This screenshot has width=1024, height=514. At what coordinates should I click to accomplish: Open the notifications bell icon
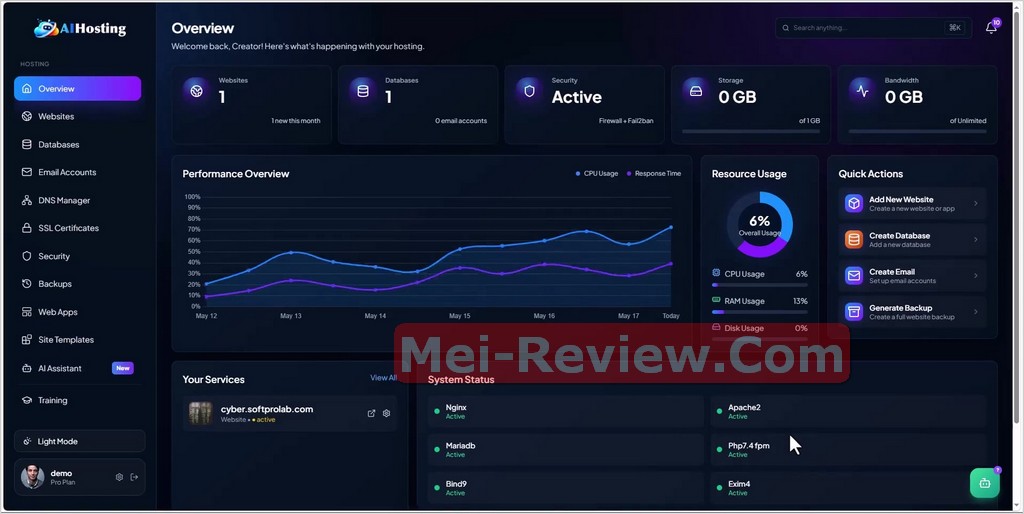pyautogui.click(x=991, y=27)
